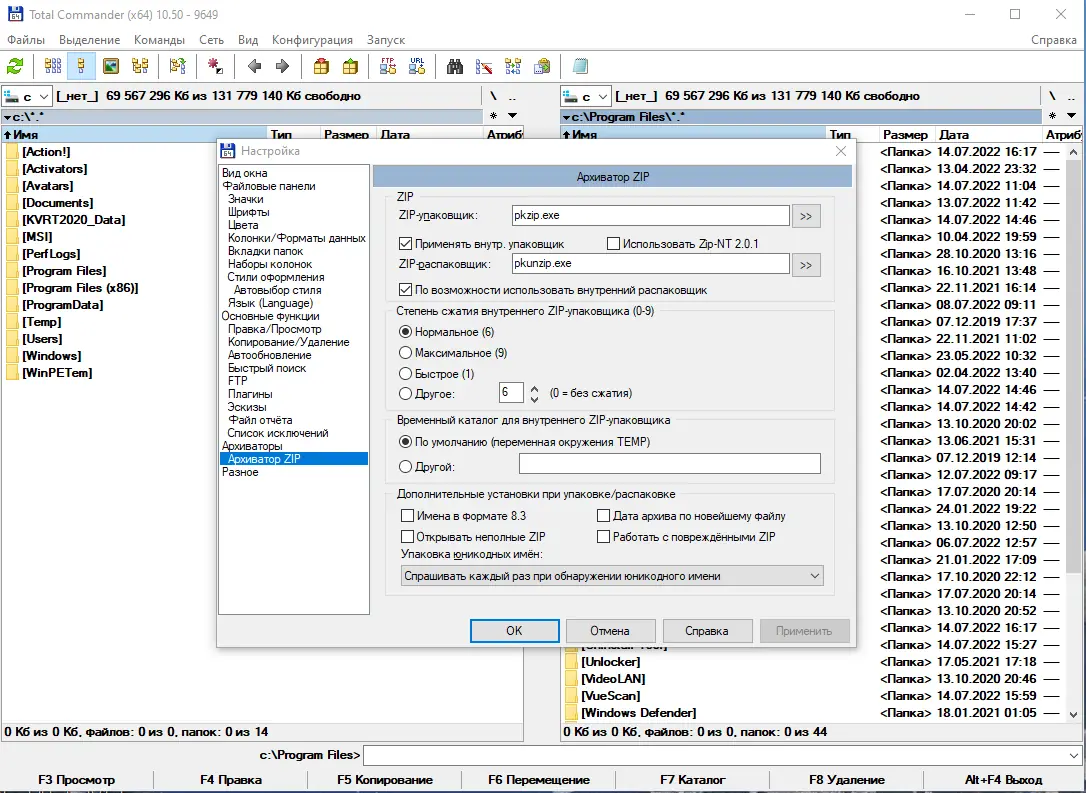Select the highlighted full view icon

tap(81, 66)
